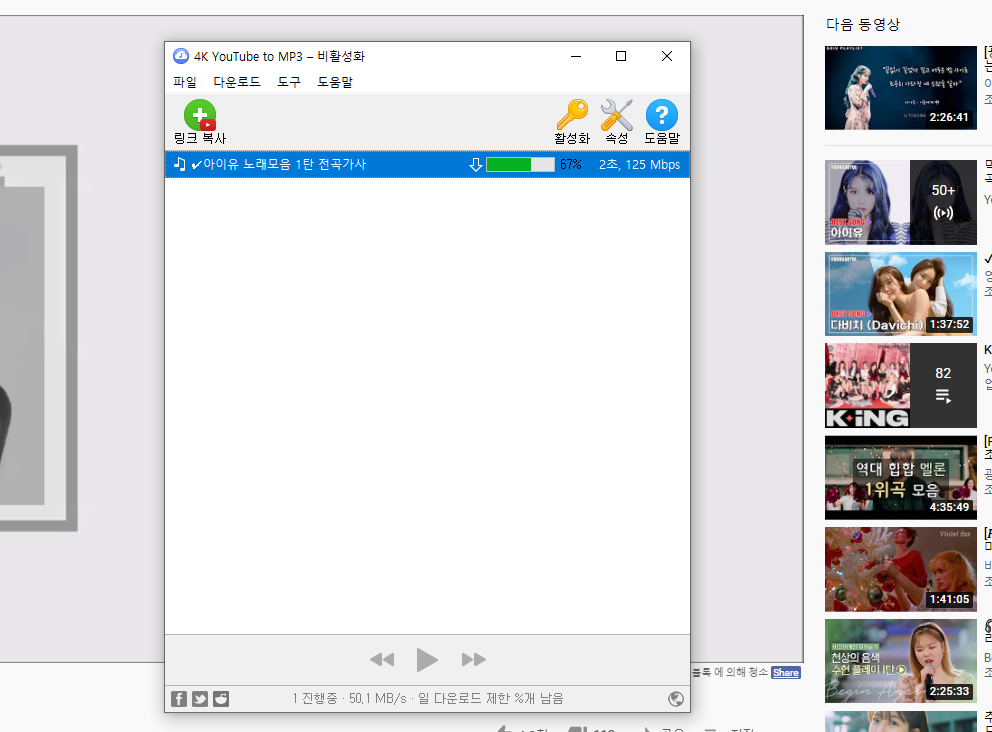
Task: Open Preferences (속성) wrench icon
Action: click(617, 122)
